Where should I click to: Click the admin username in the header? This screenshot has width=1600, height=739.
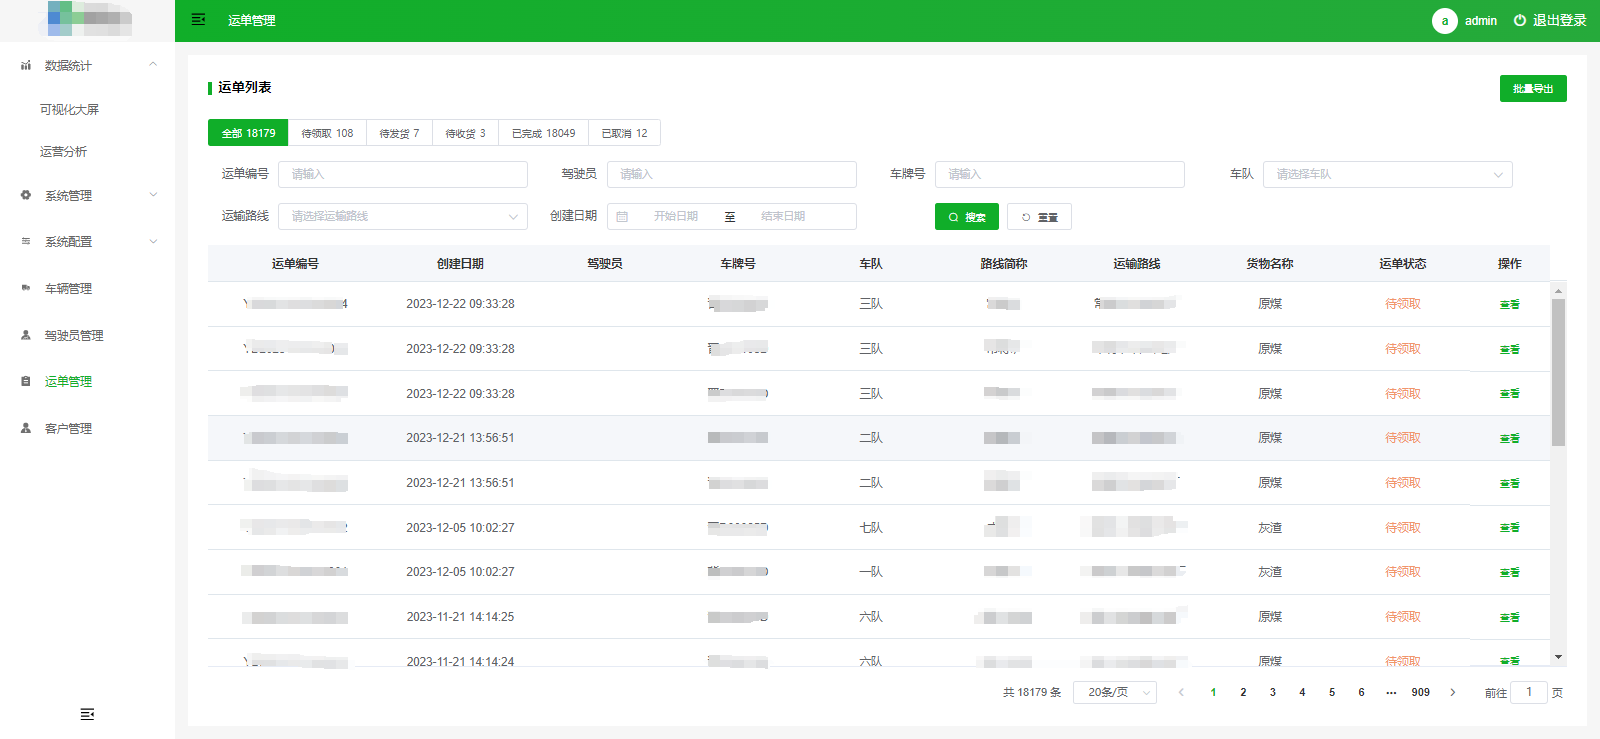1481,21
